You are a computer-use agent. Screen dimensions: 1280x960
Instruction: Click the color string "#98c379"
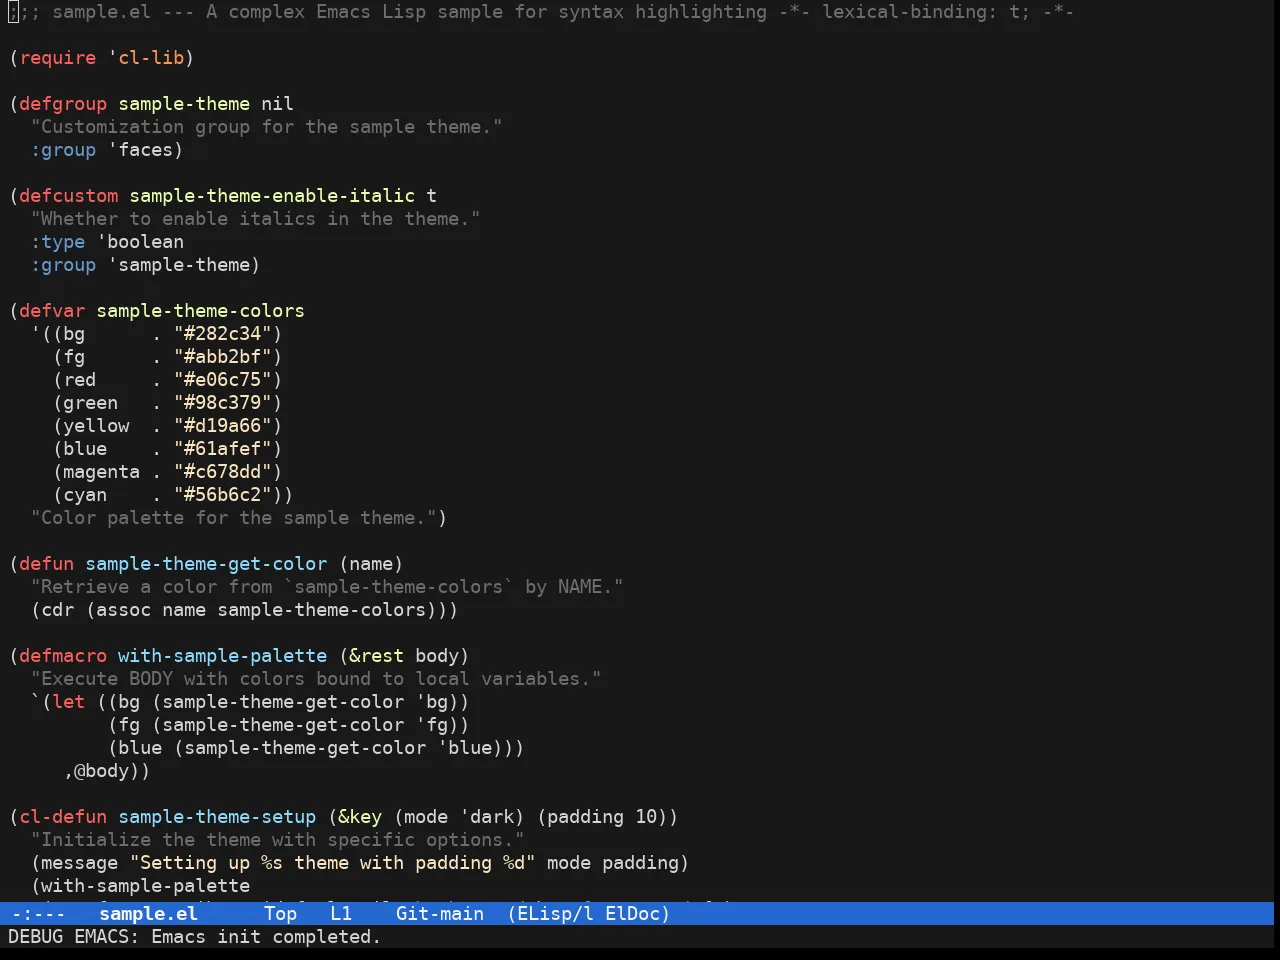[223, 403]
